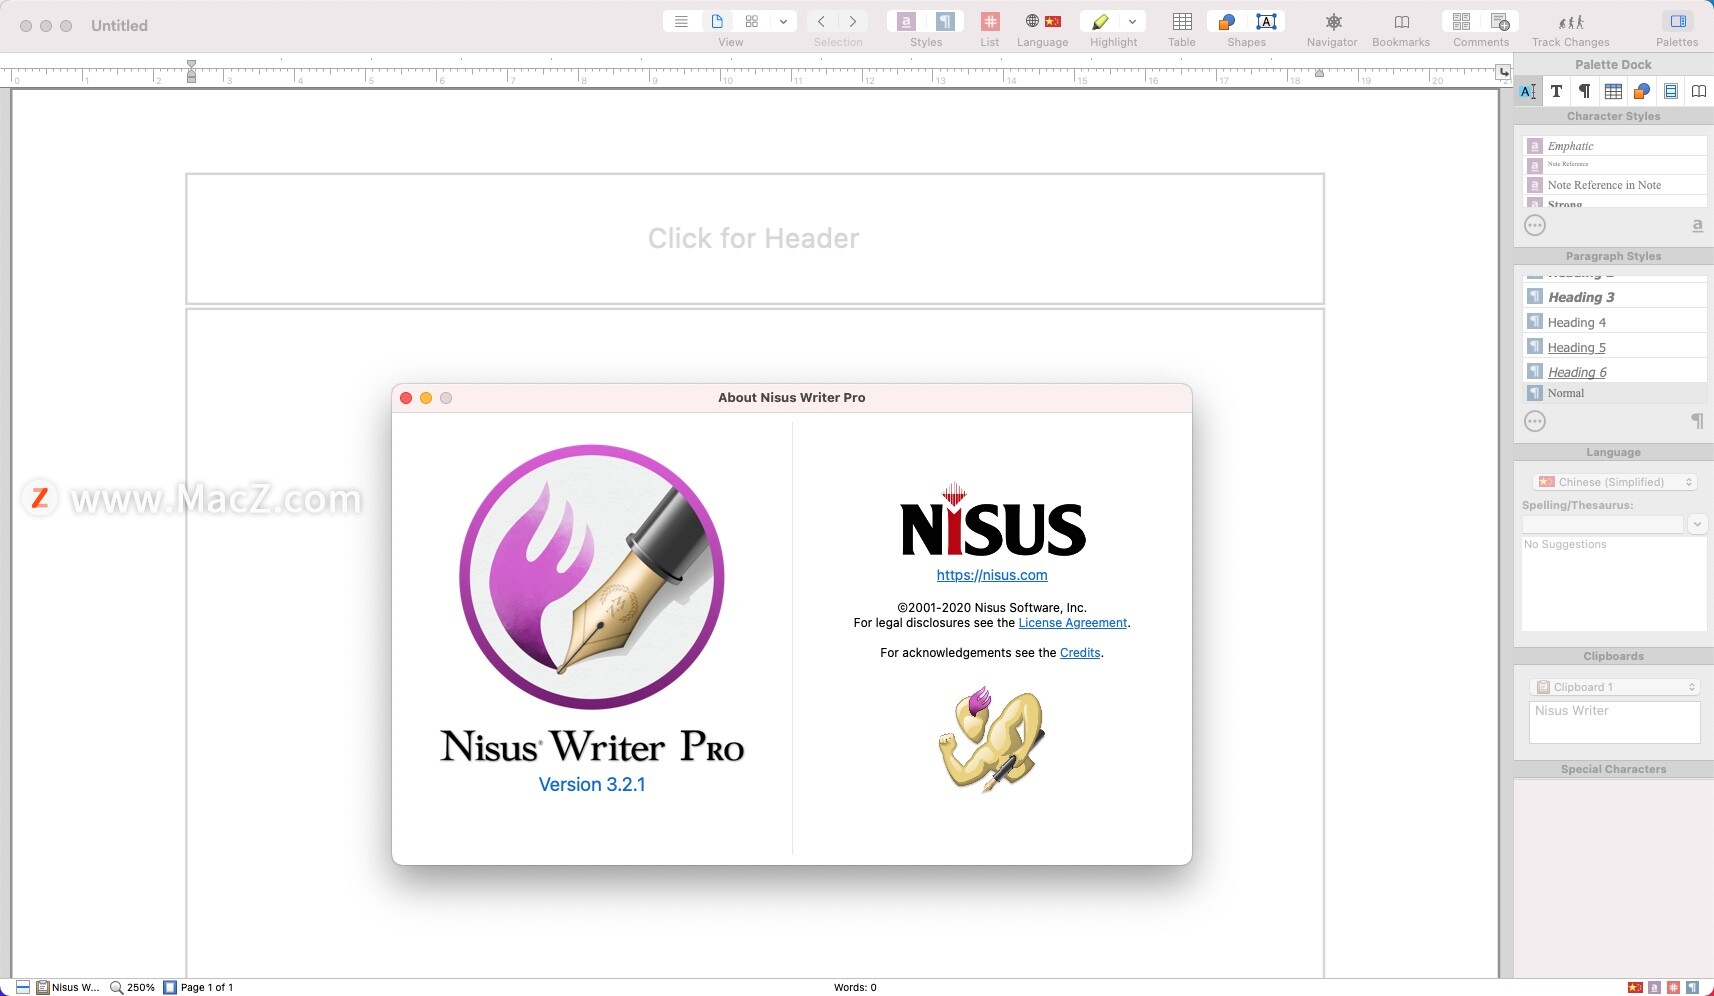This screenshot has height=996, width=1714.
Task: Click the Nisus Writer clipboard content box
Action: click(1614, 722)
